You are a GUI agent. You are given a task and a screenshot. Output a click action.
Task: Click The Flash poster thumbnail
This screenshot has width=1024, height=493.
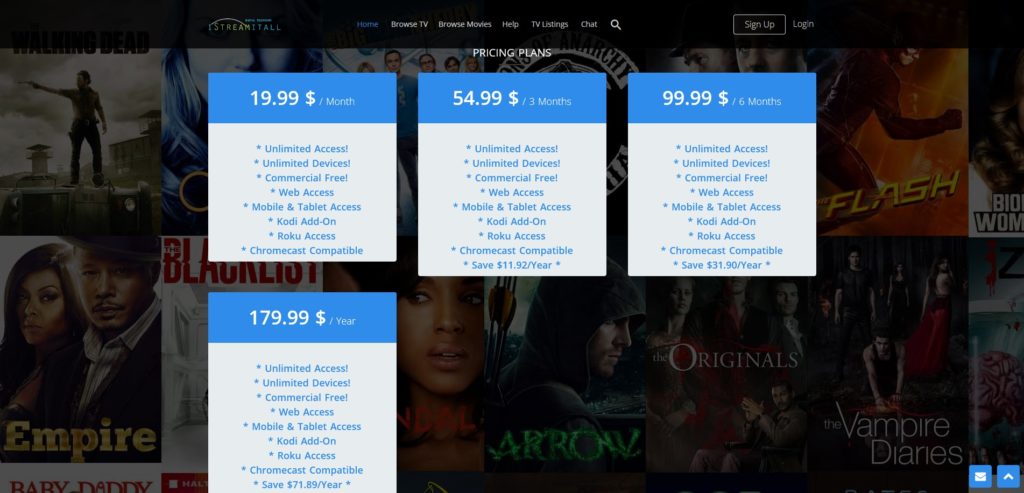(892, 141)
